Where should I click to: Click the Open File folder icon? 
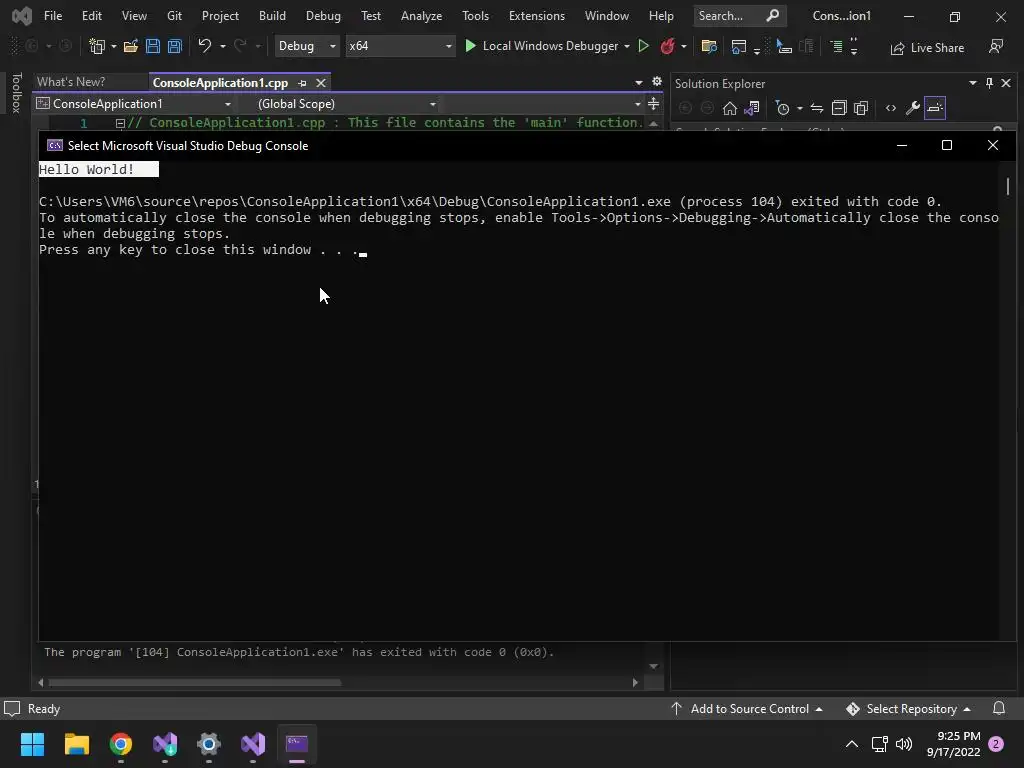point(131,46)
